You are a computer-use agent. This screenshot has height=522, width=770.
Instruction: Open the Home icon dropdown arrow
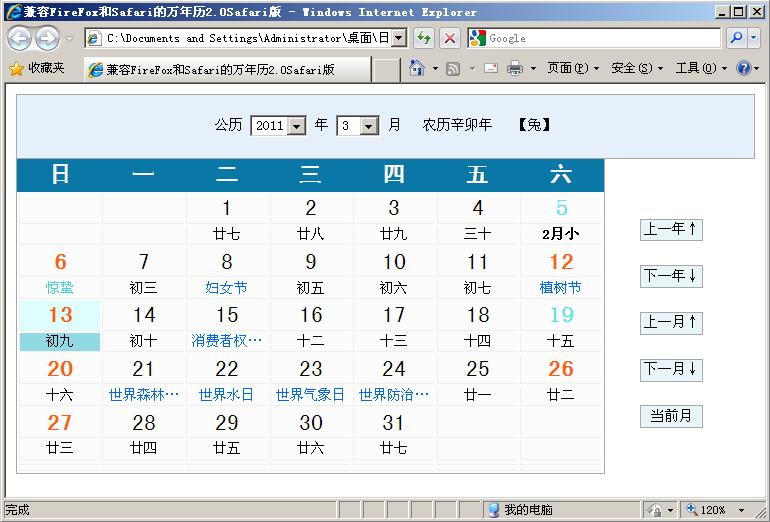(x=435, y=69)
